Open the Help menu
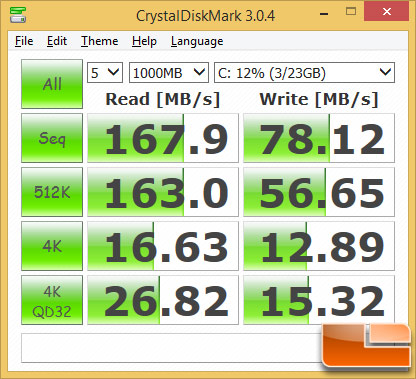This screenshot has width=416, height=379. tap(144, 41)
